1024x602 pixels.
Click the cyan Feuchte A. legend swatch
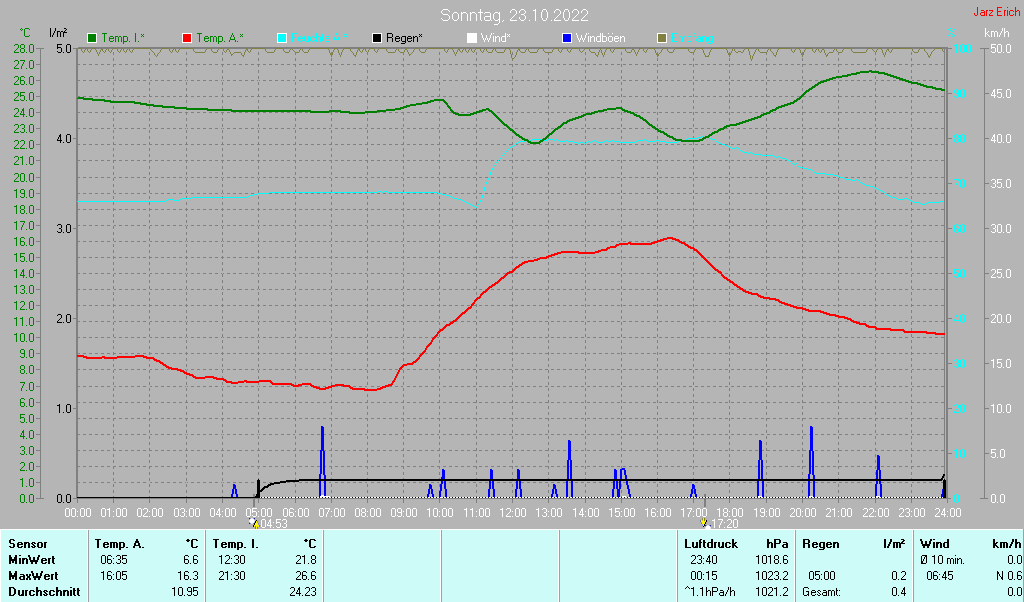pos(282,39)
